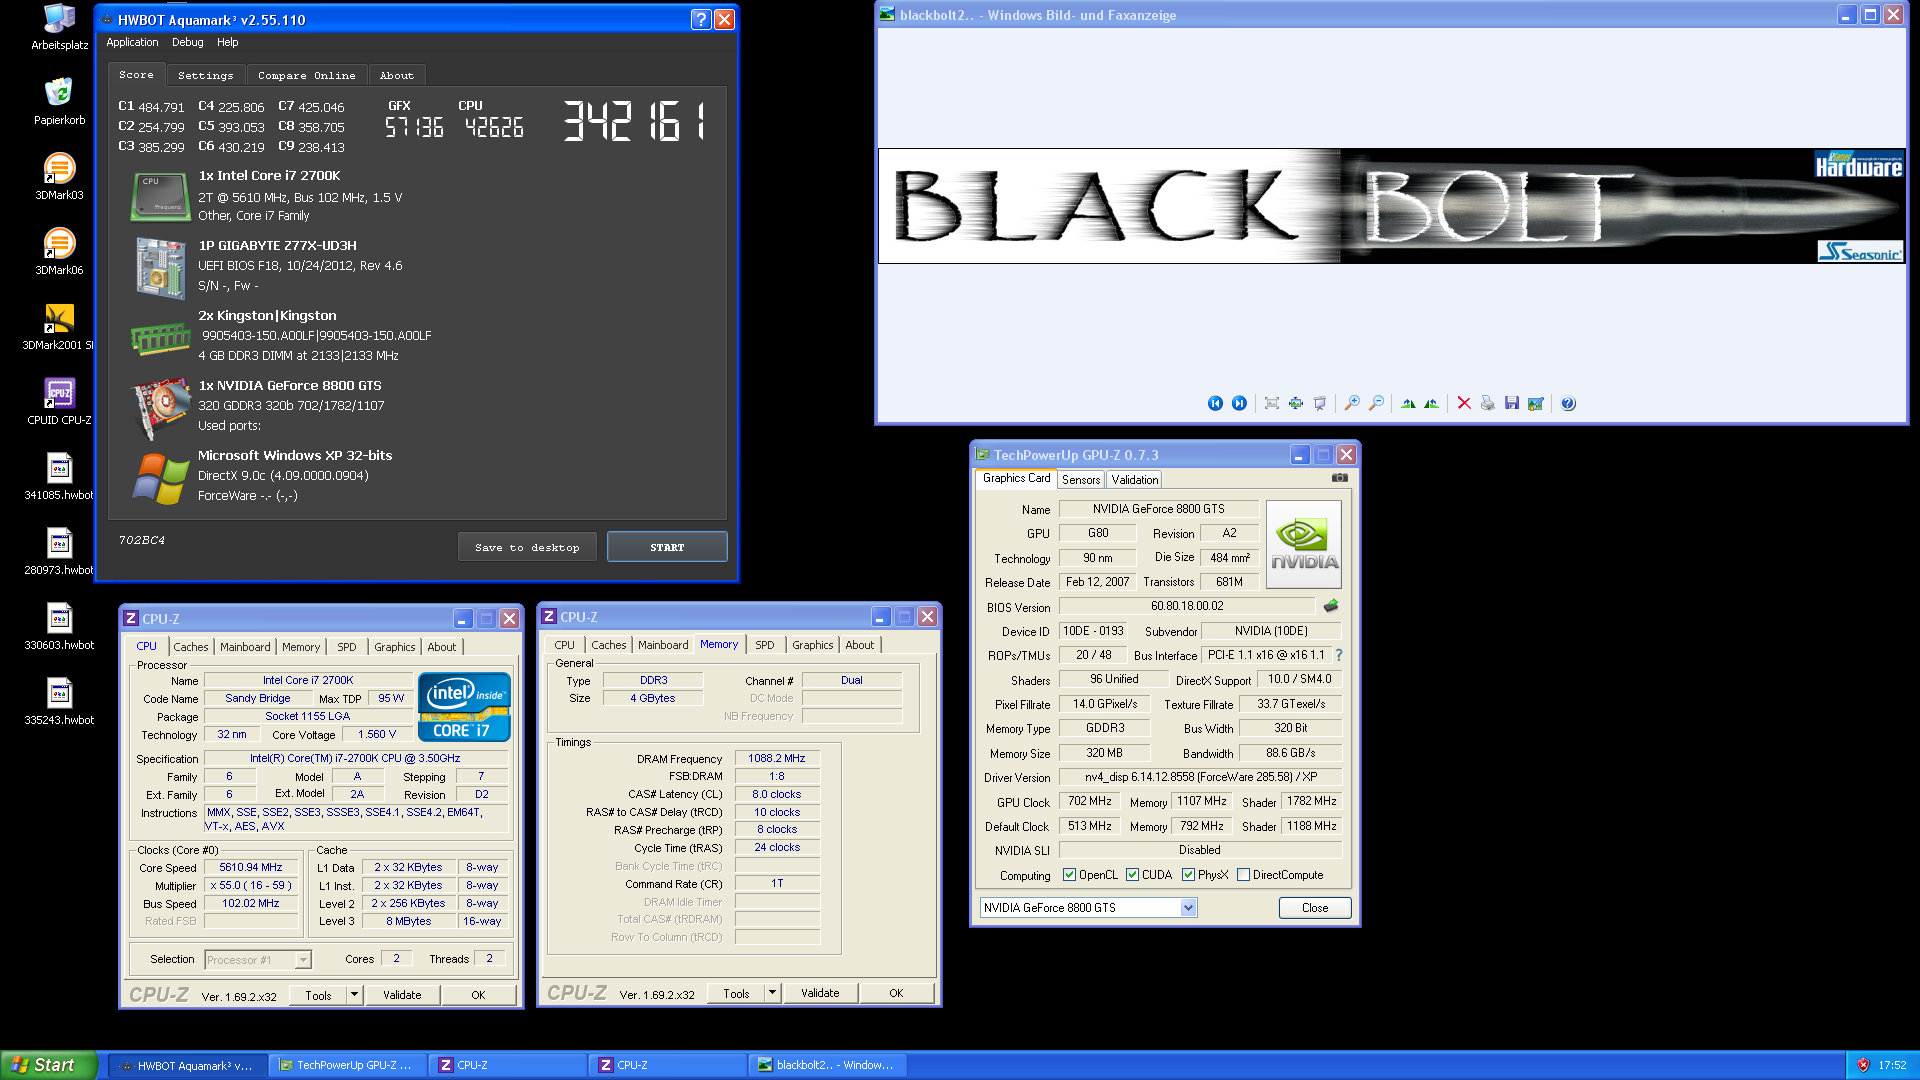The width and height of the screenshot is (1920, 1080).
Task: Open the Application menu in Aquamark
Action: (132, 42)
